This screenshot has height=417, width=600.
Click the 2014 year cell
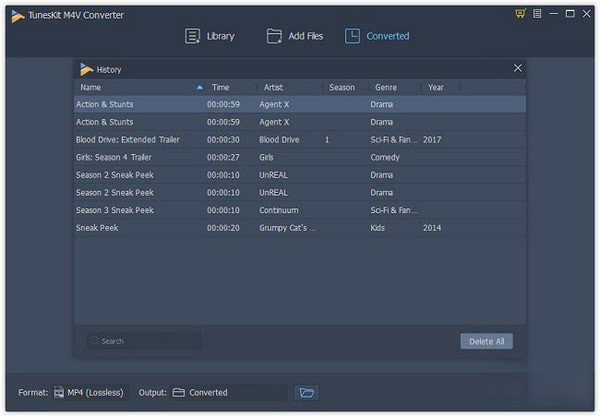coord(432,228)
